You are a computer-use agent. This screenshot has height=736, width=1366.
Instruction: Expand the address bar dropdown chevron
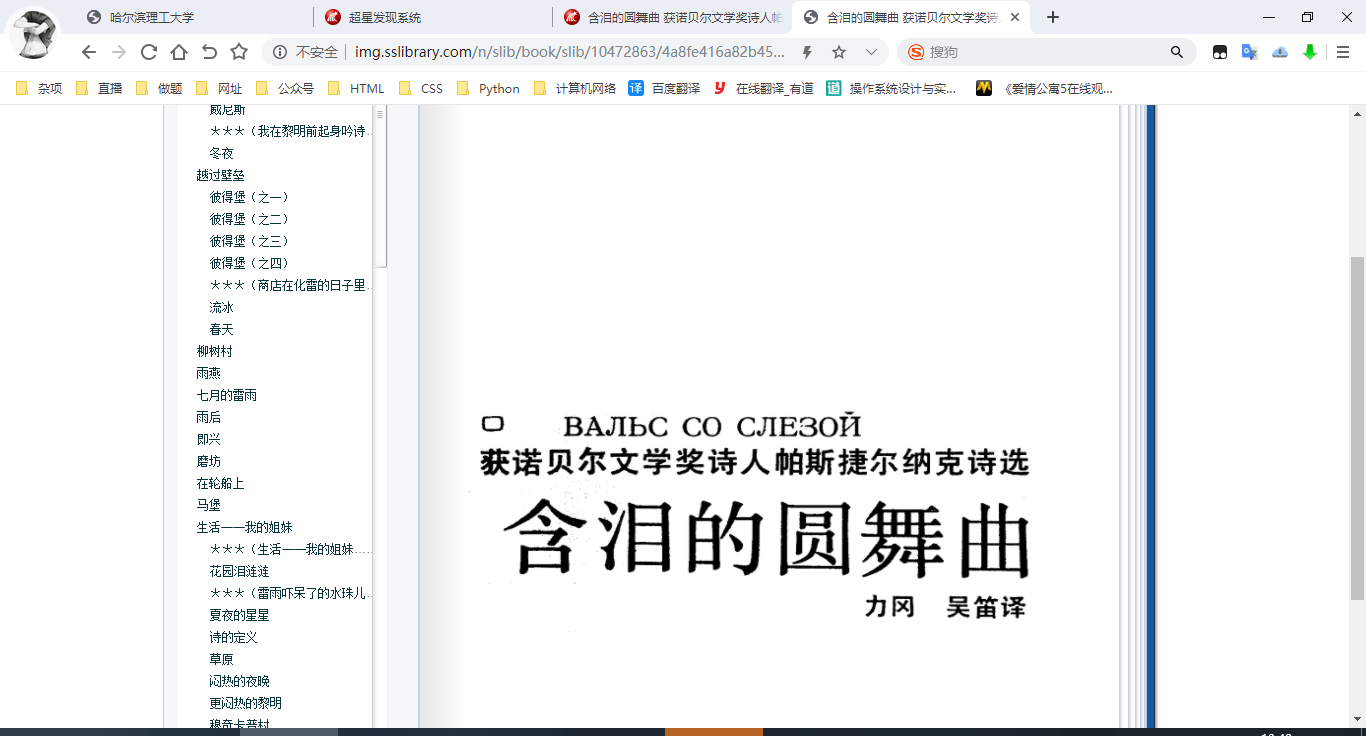click(871, 52)
